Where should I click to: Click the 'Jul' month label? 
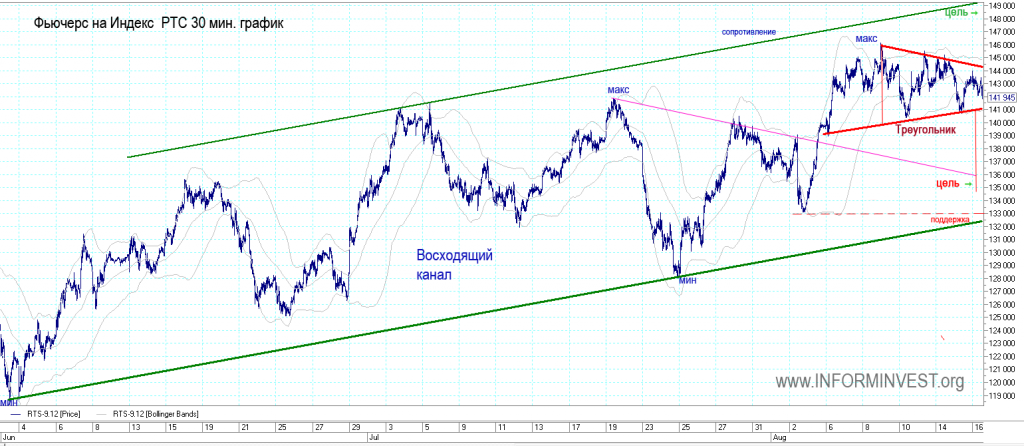coord(375,436)
